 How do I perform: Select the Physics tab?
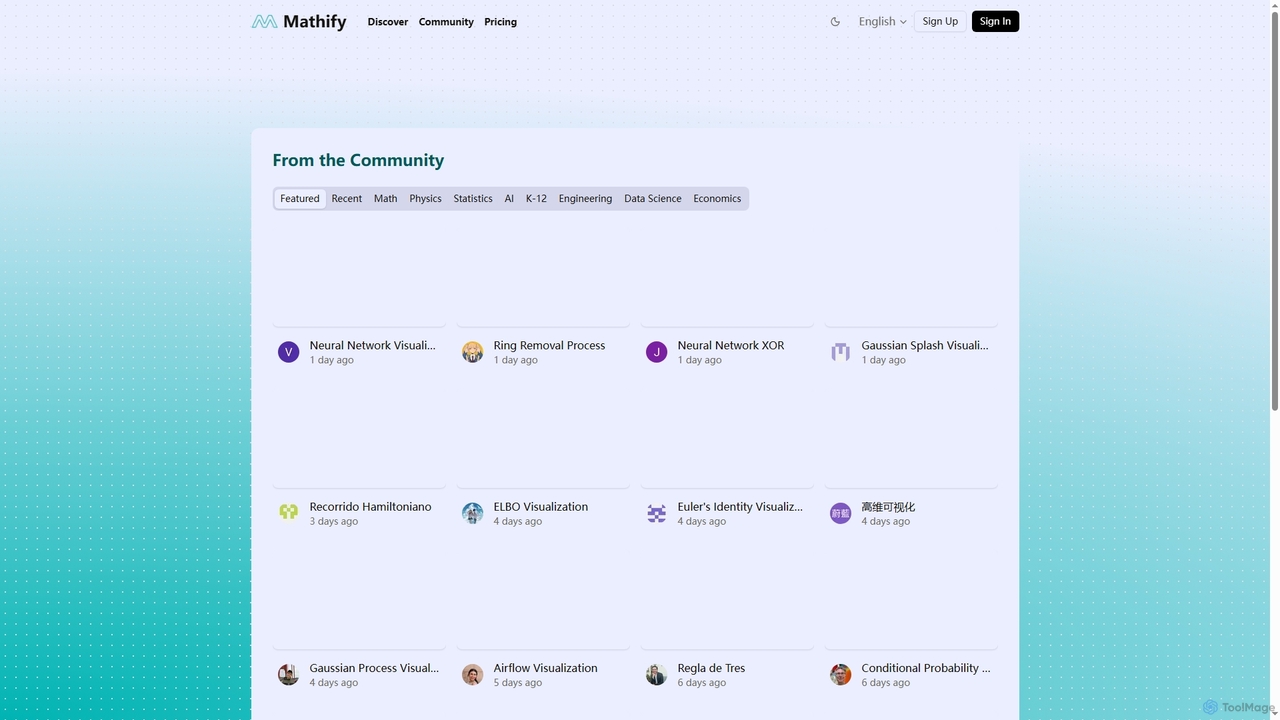(425, 198)
